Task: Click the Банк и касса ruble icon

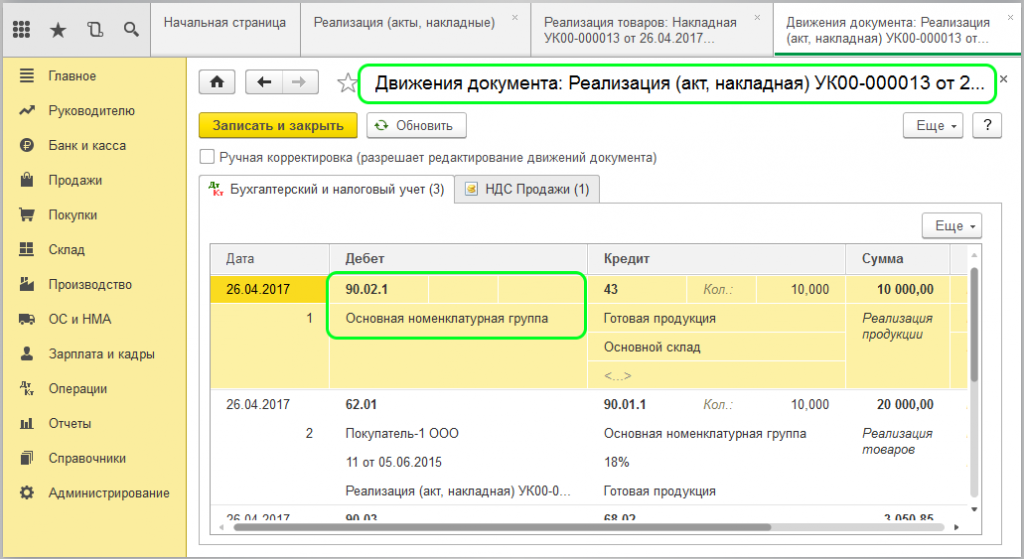Action: point(27,145)
